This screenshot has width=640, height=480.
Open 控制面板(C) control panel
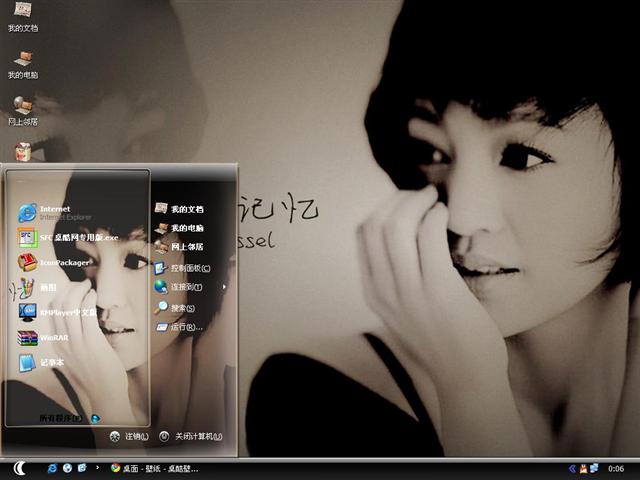coord(182,268)
